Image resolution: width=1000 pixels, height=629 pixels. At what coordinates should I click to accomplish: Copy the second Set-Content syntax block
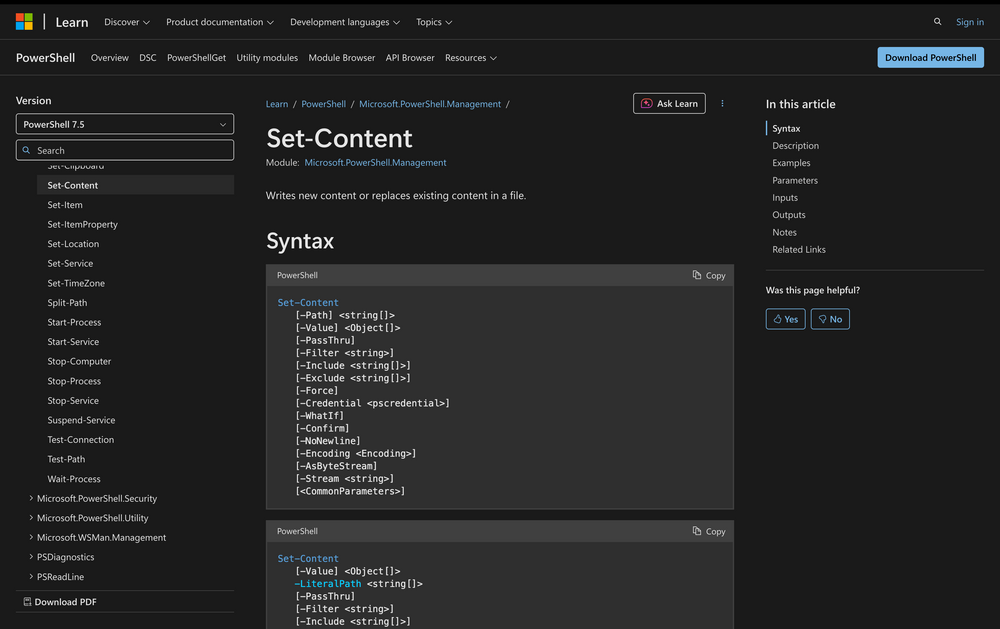(x=709, y=531)
